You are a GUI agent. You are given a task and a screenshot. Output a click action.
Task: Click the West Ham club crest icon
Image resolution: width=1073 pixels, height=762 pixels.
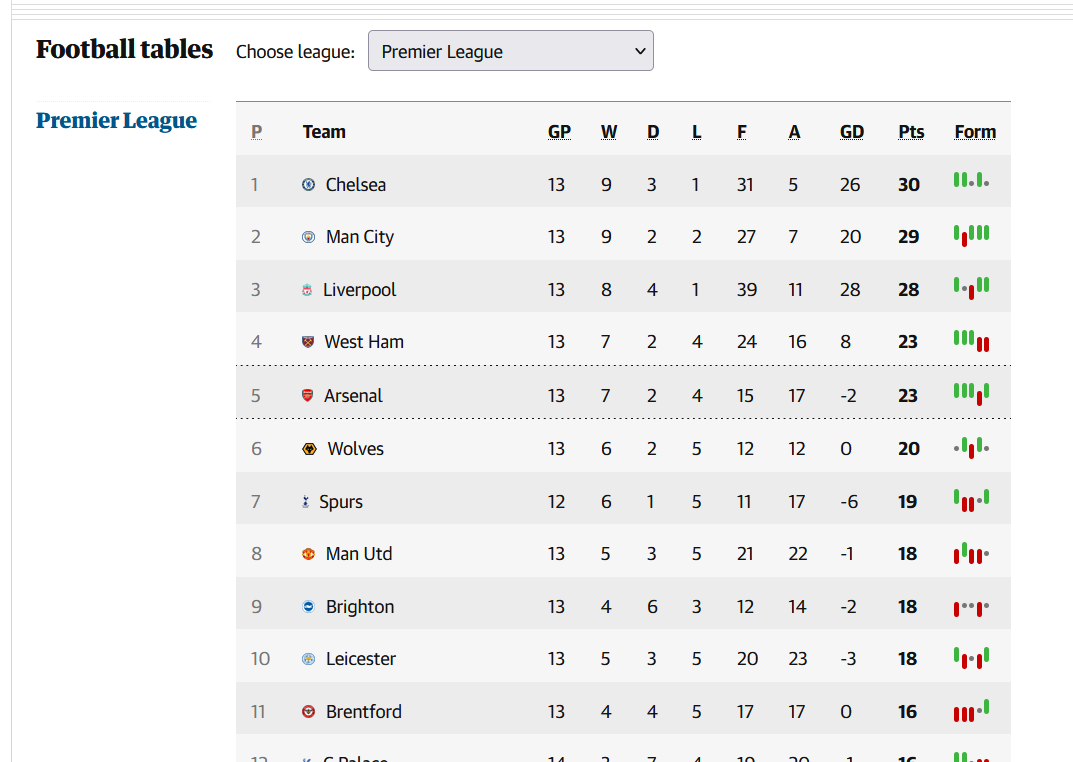pos(308,341)
